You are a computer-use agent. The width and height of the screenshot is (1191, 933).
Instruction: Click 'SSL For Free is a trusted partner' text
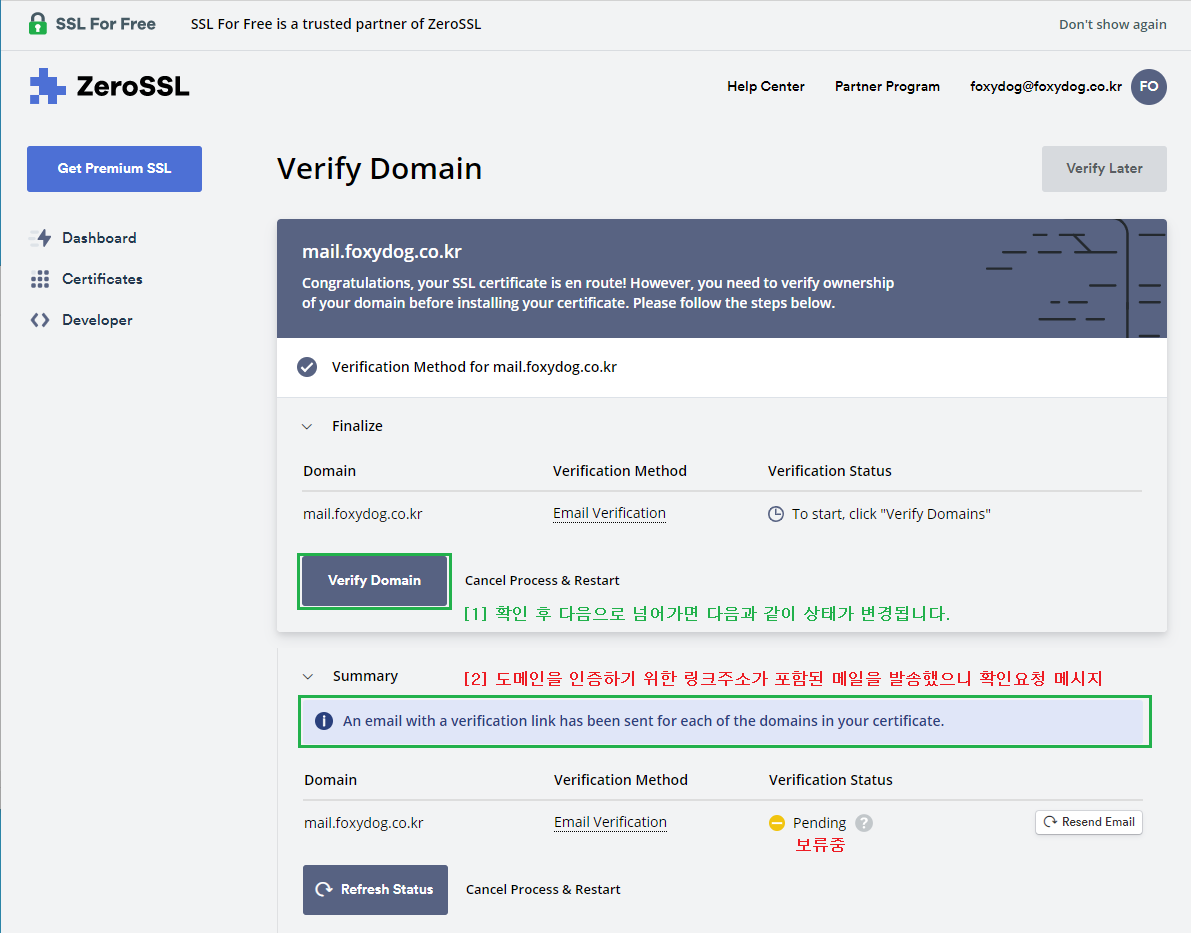pyautogui.click(x=336, y=24)
